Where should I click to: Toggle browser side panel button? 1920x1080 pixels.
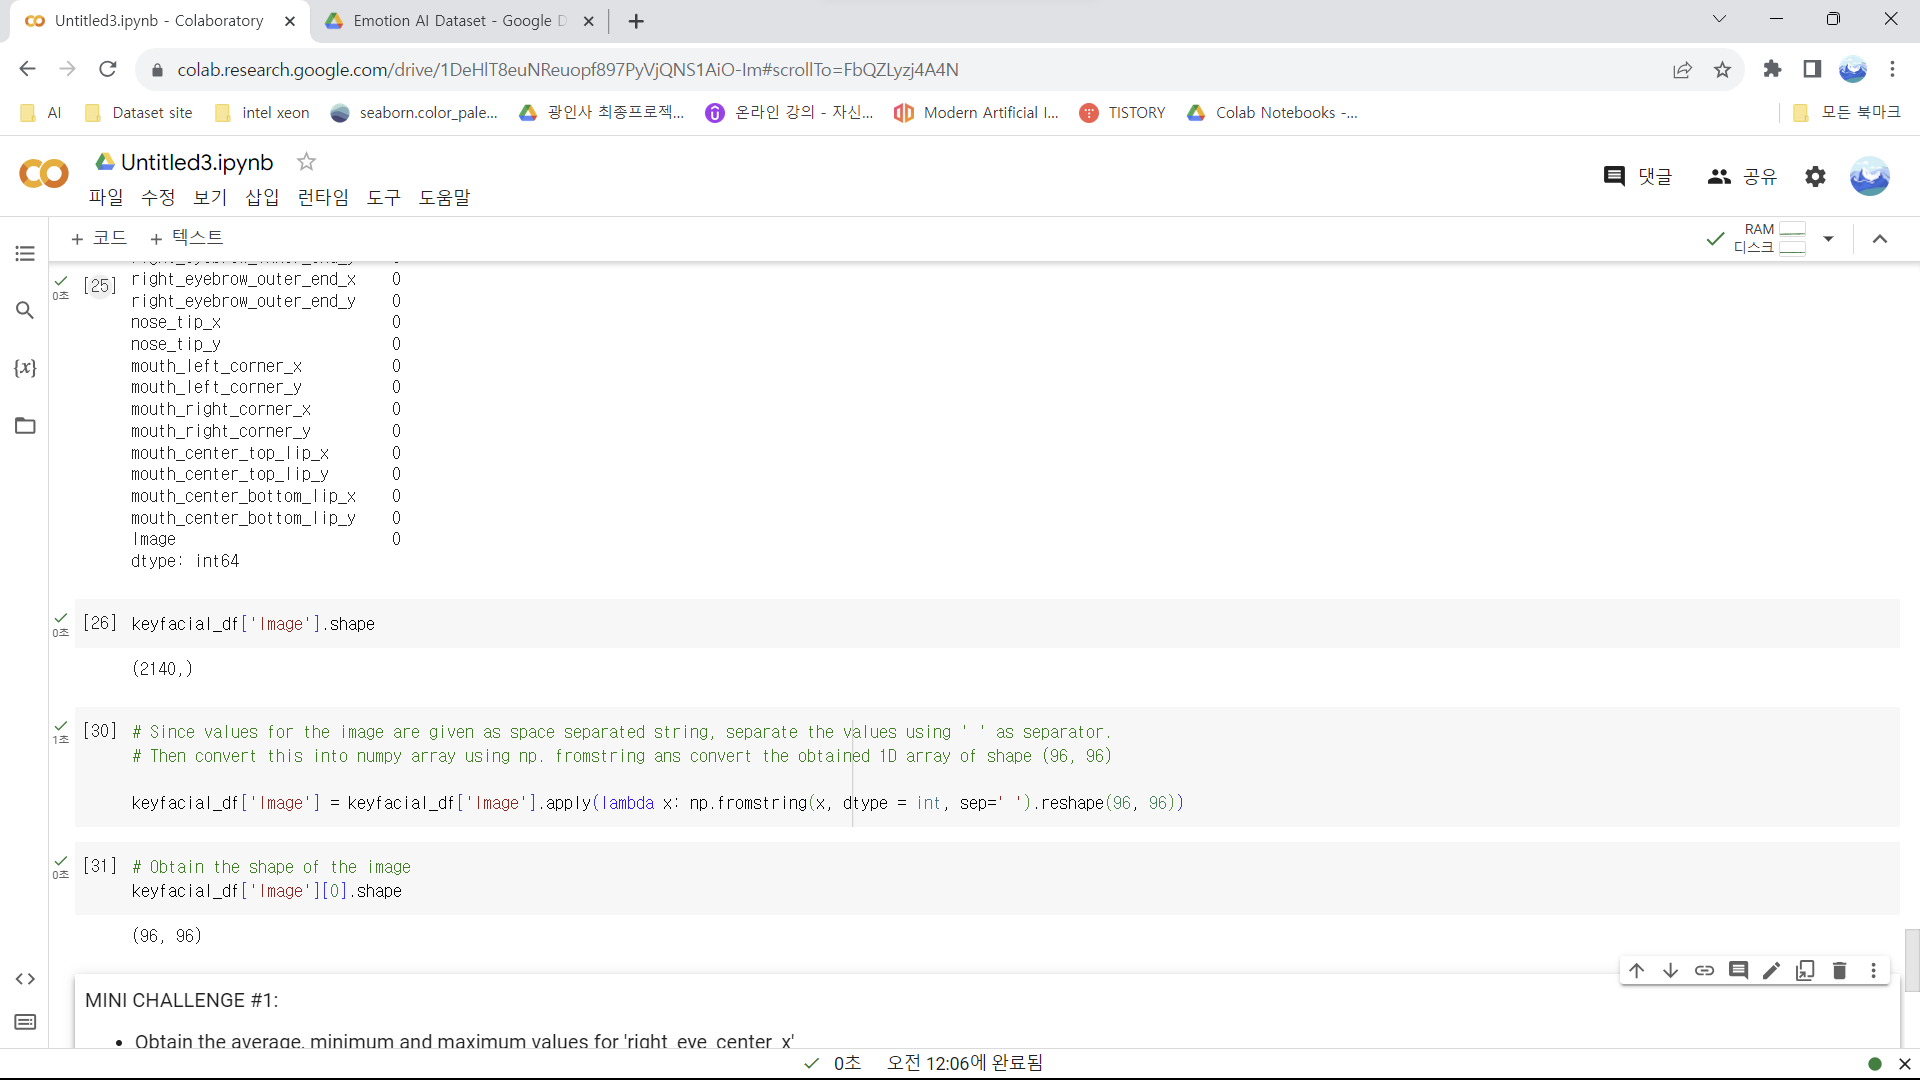1812,69
